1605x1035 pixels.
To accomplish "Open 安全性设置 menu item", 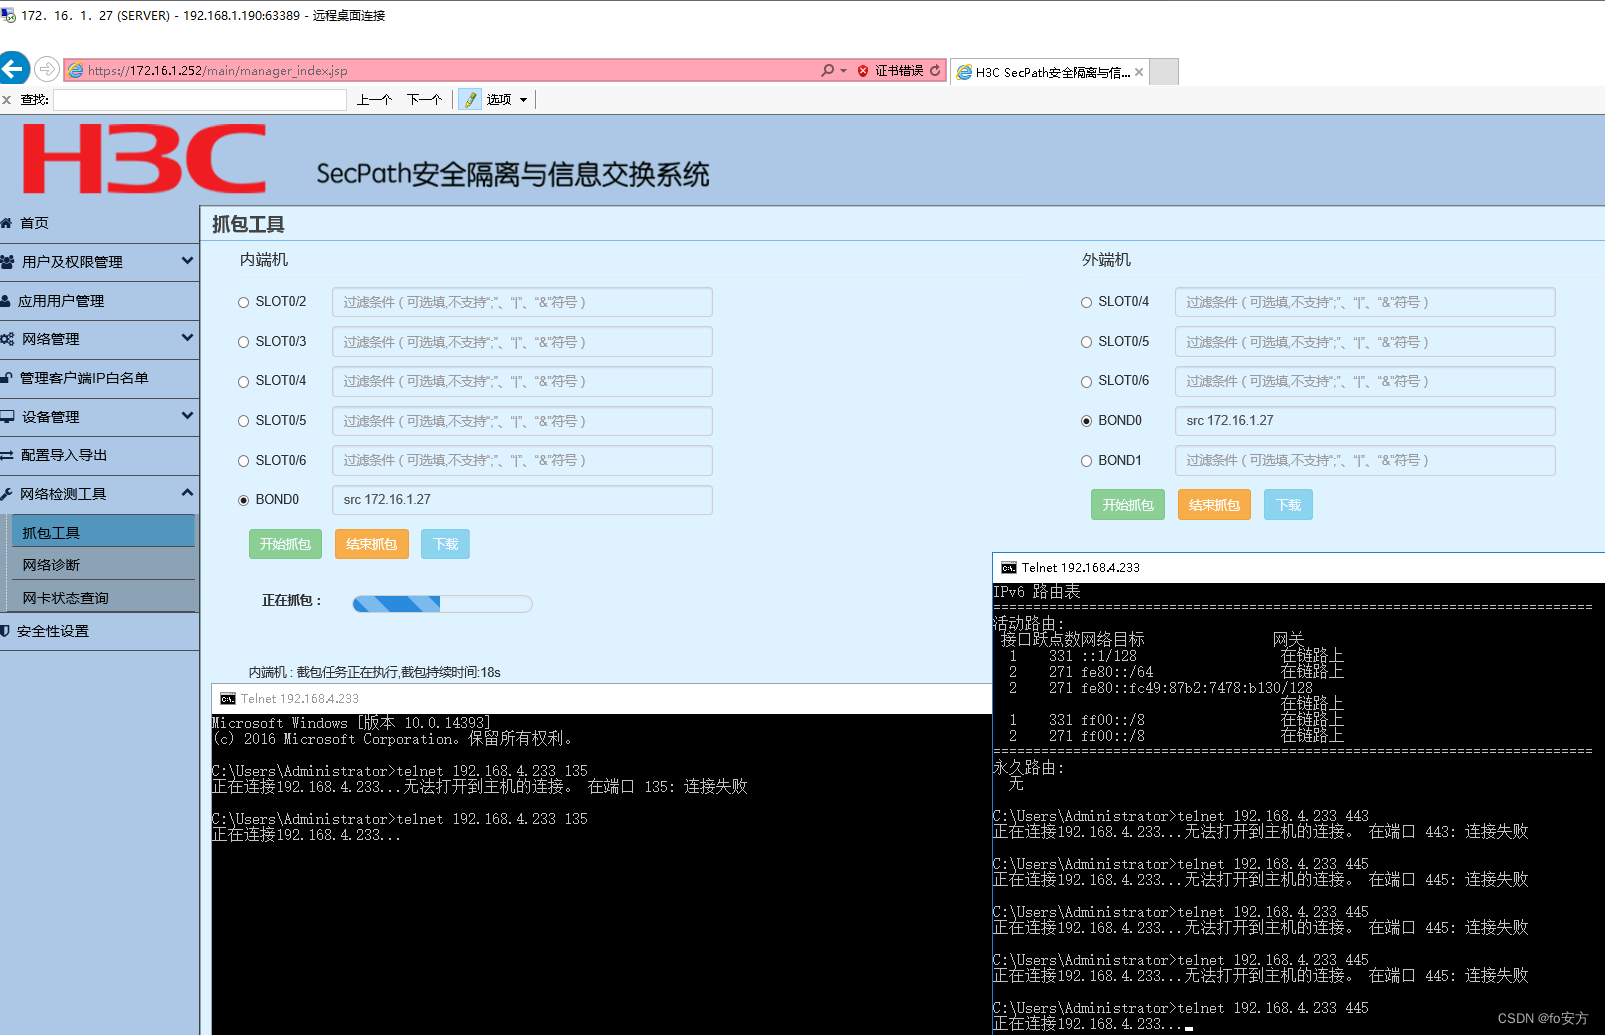I will [x=99, y=631].
